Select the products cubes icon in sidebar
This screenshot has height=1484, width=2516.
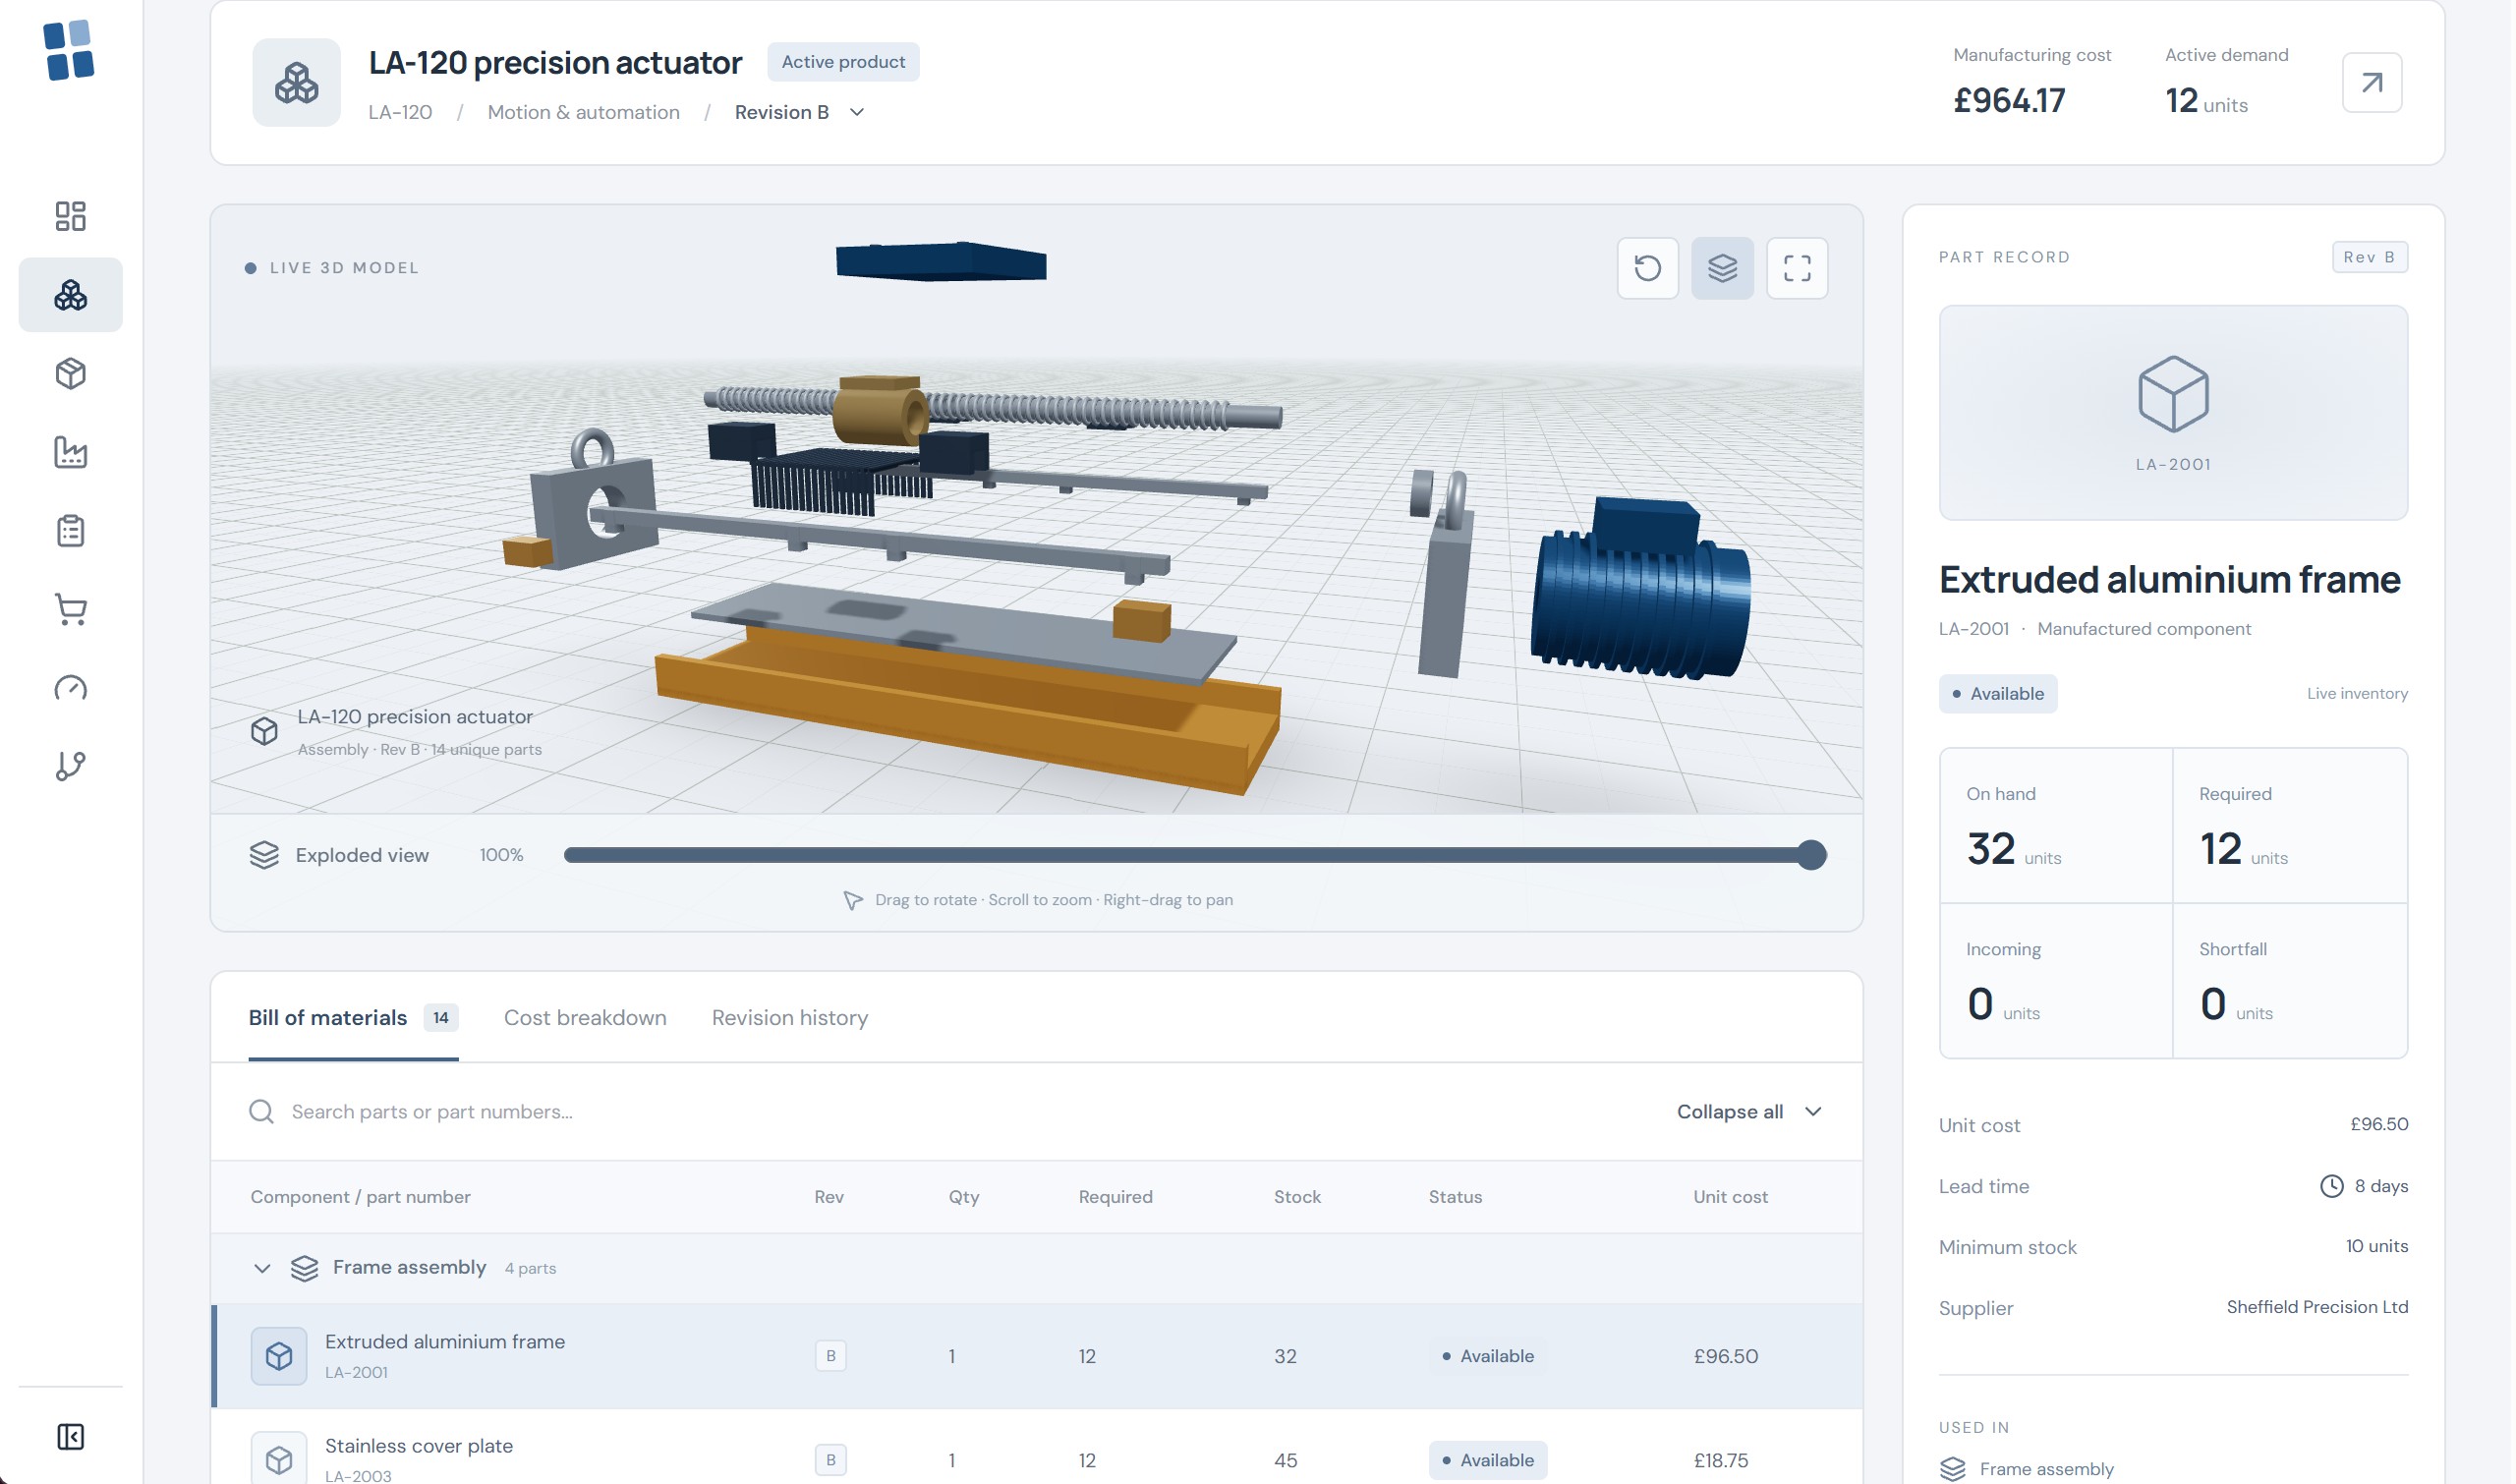point(70,295)
